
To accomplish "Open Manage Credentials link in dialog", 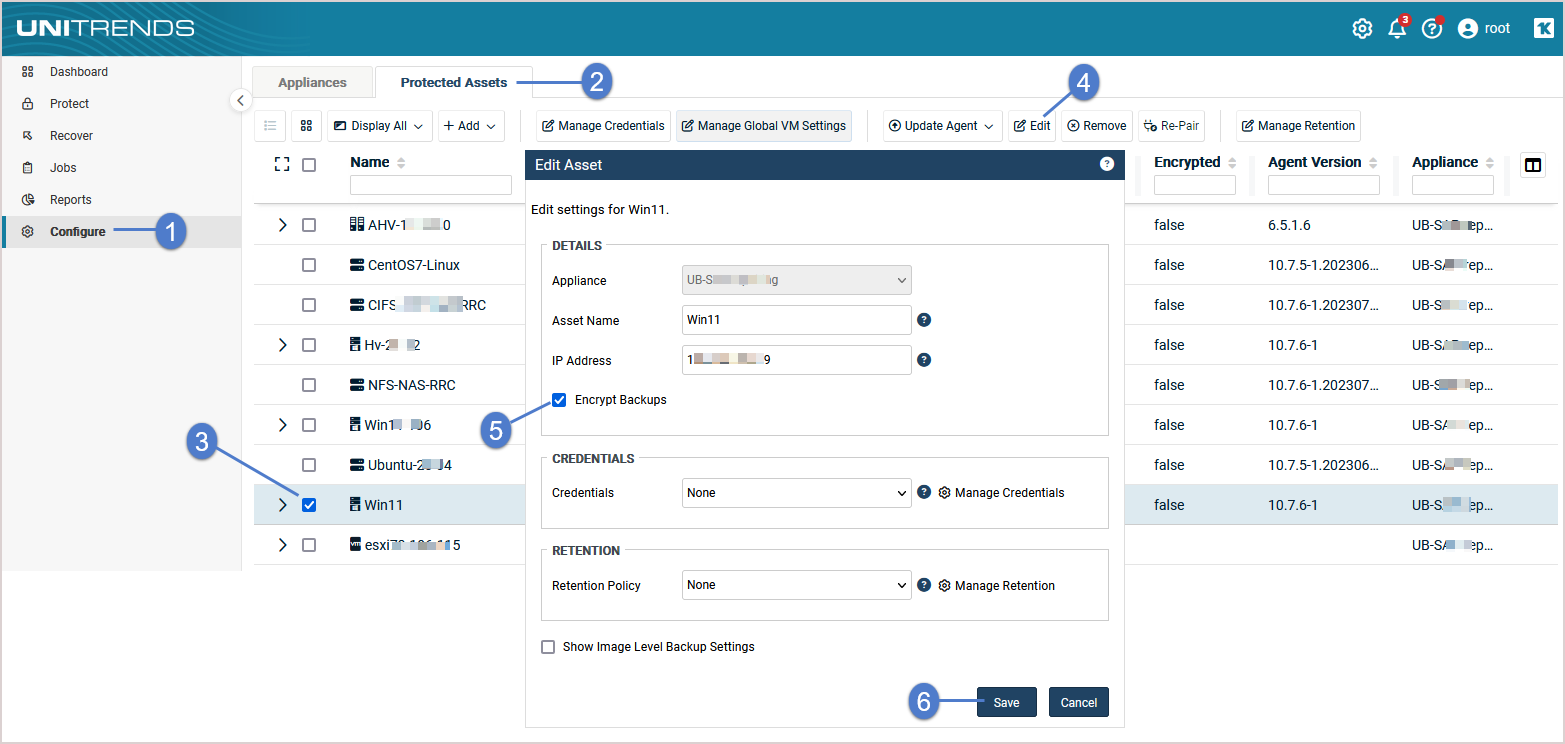I will 1001,493.
